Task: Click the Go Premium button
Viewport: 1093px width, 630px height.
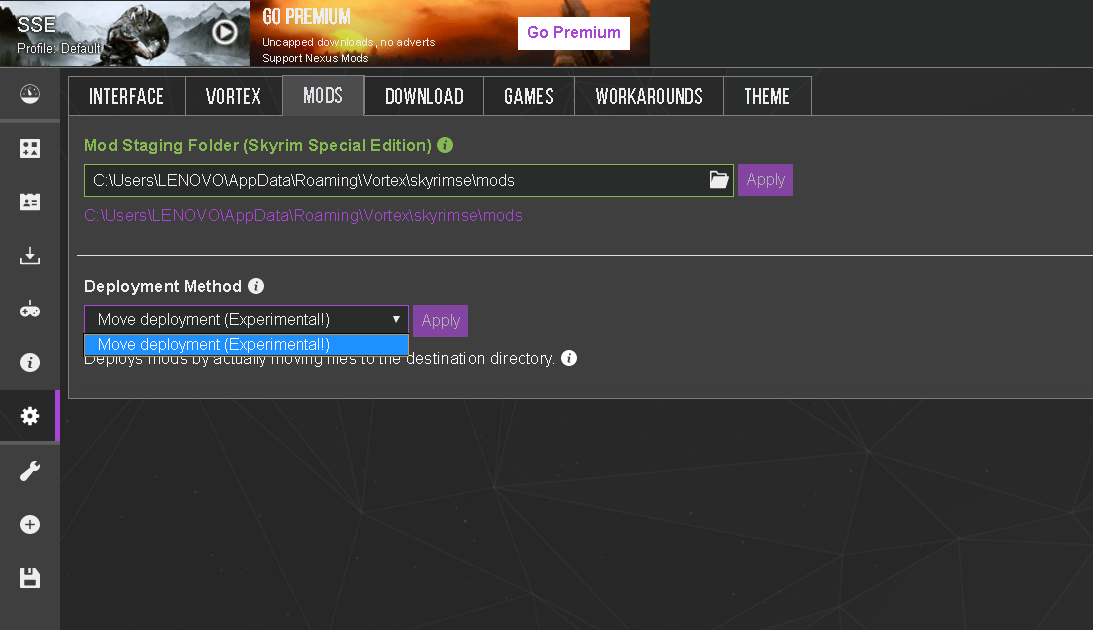Action: click(573, 33)
